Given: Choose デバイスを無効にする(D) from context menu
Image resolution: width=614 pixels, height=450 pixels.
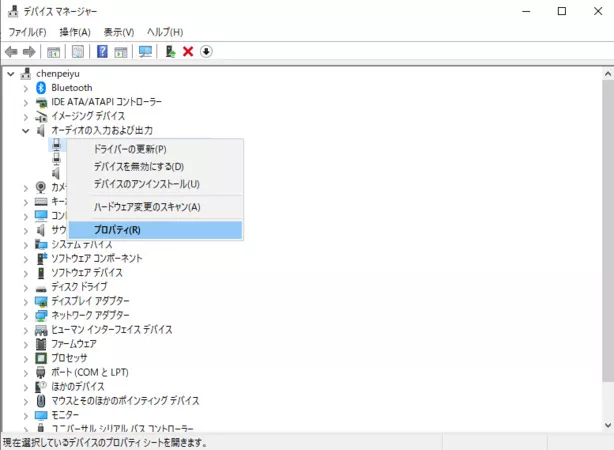Looking at the screenshot, I should pyautogui.click(x=155, y=167).
